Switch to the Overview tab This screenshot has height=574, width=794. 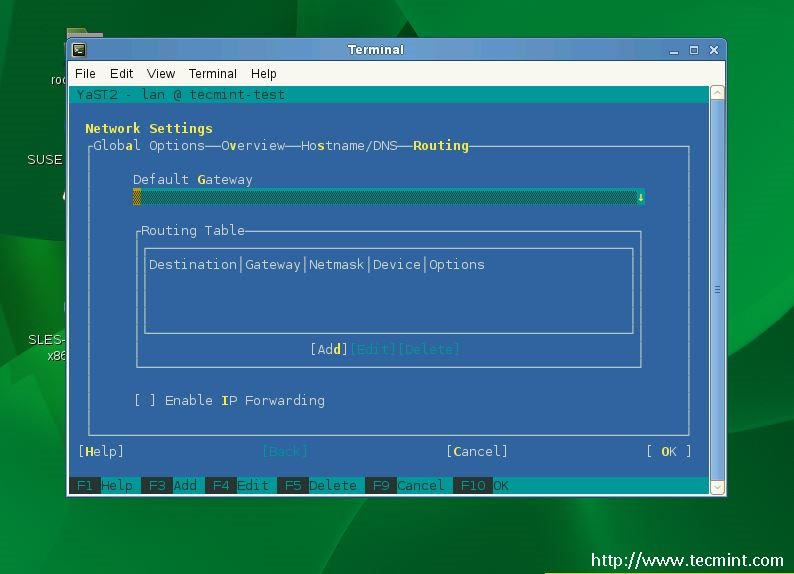tap(253, 146)
